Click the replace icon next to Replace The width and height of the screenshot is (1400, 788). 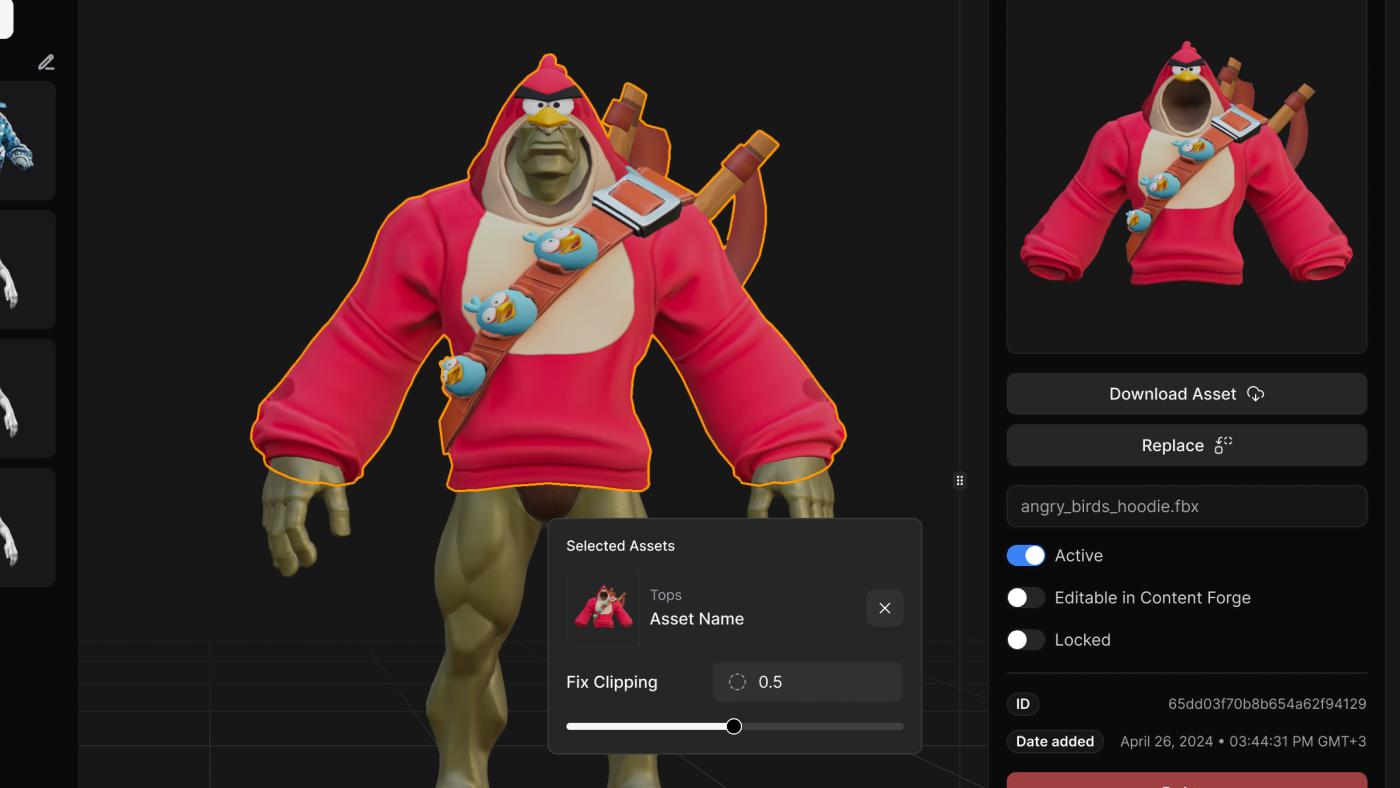[1223, 445]
